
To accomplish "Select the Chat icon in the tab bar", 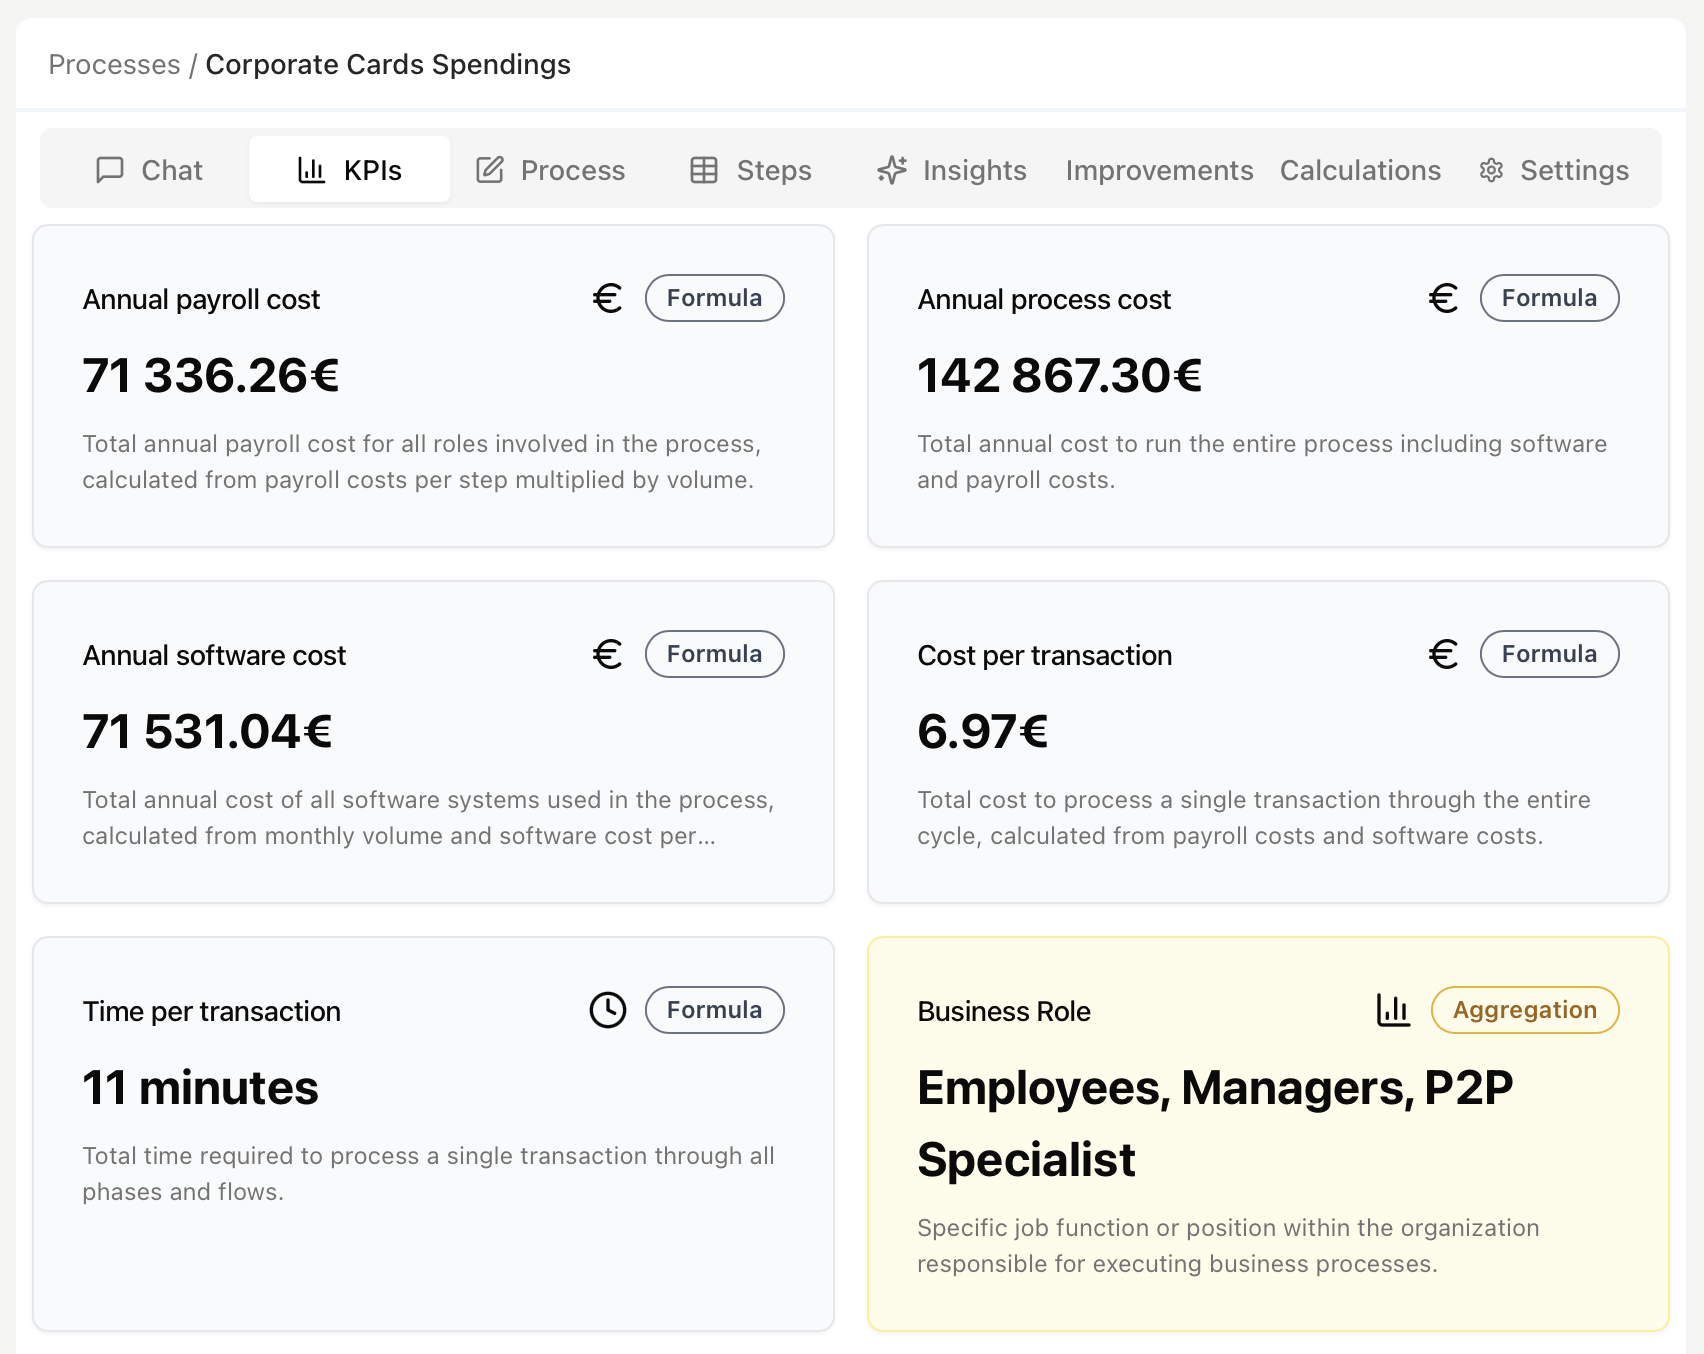I will point(110,169).
